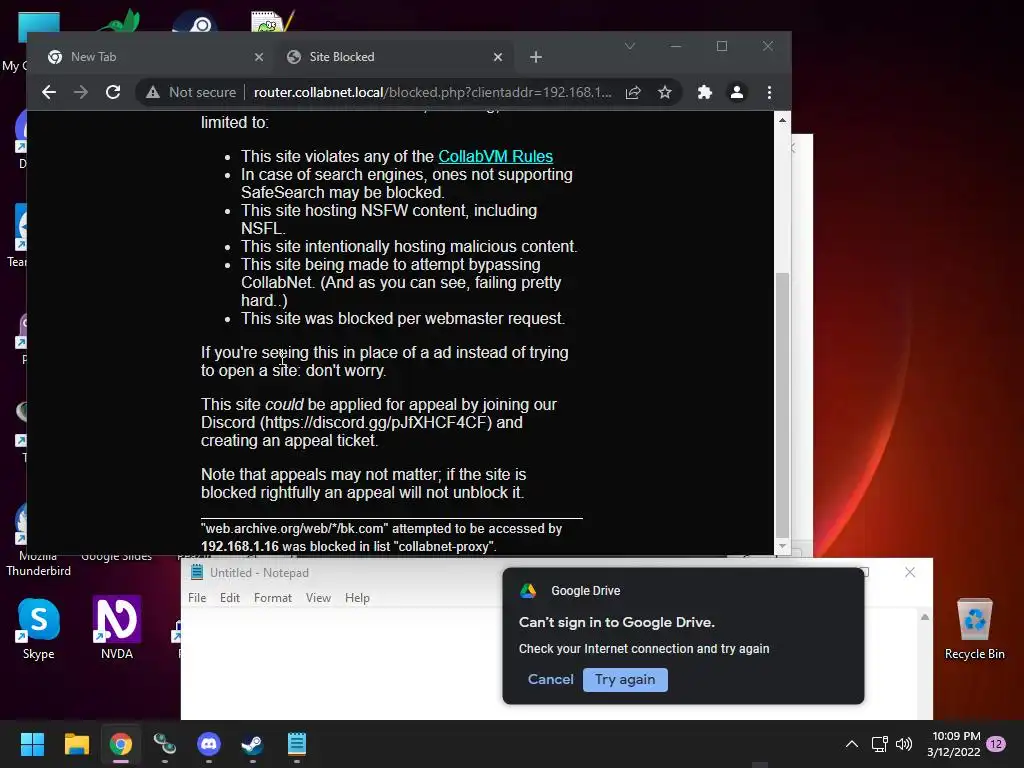Open Notepad's View menu
The height and width of the screenshot is (768, 1024).
click(318, 598)
